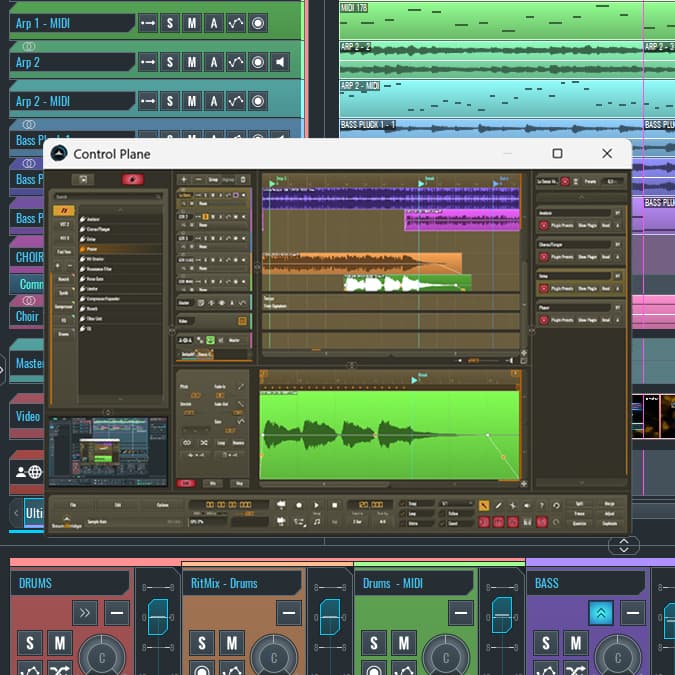
Task: Select the ARP 2 - MIDI clip in arrangement
Action: (490, 98)
